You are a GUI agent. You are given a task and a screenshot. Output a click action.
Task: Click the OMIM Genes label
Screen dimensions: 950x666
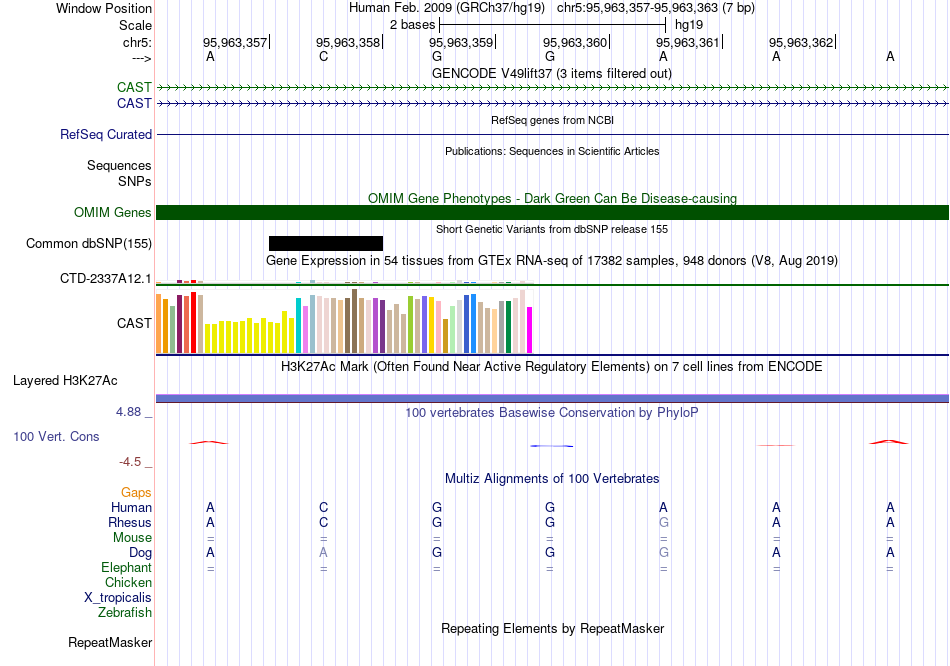[x=112, y=212]
